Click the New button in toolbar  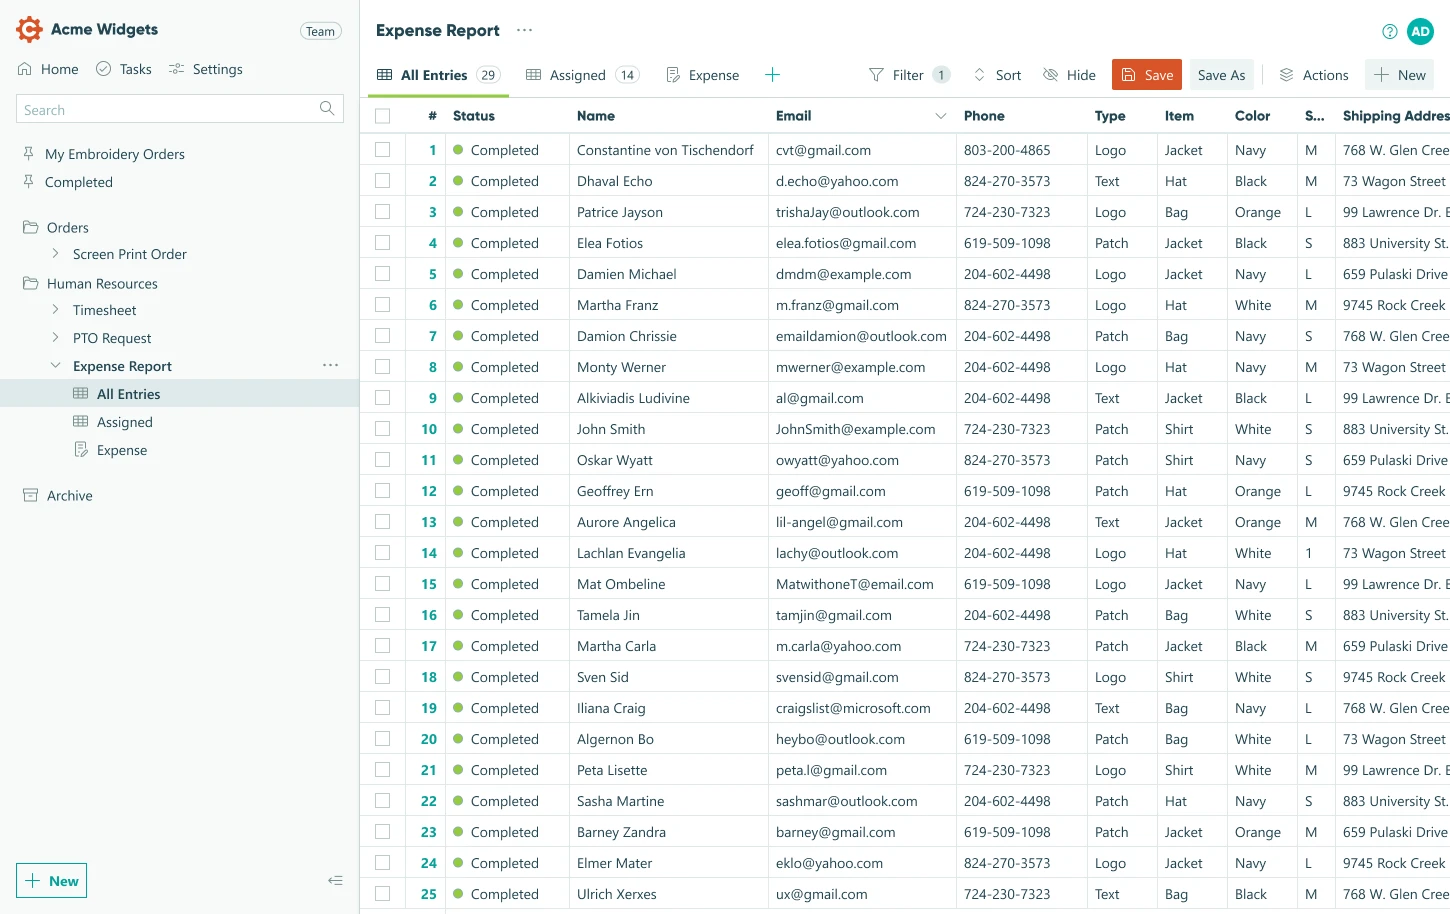point(1400,75)
